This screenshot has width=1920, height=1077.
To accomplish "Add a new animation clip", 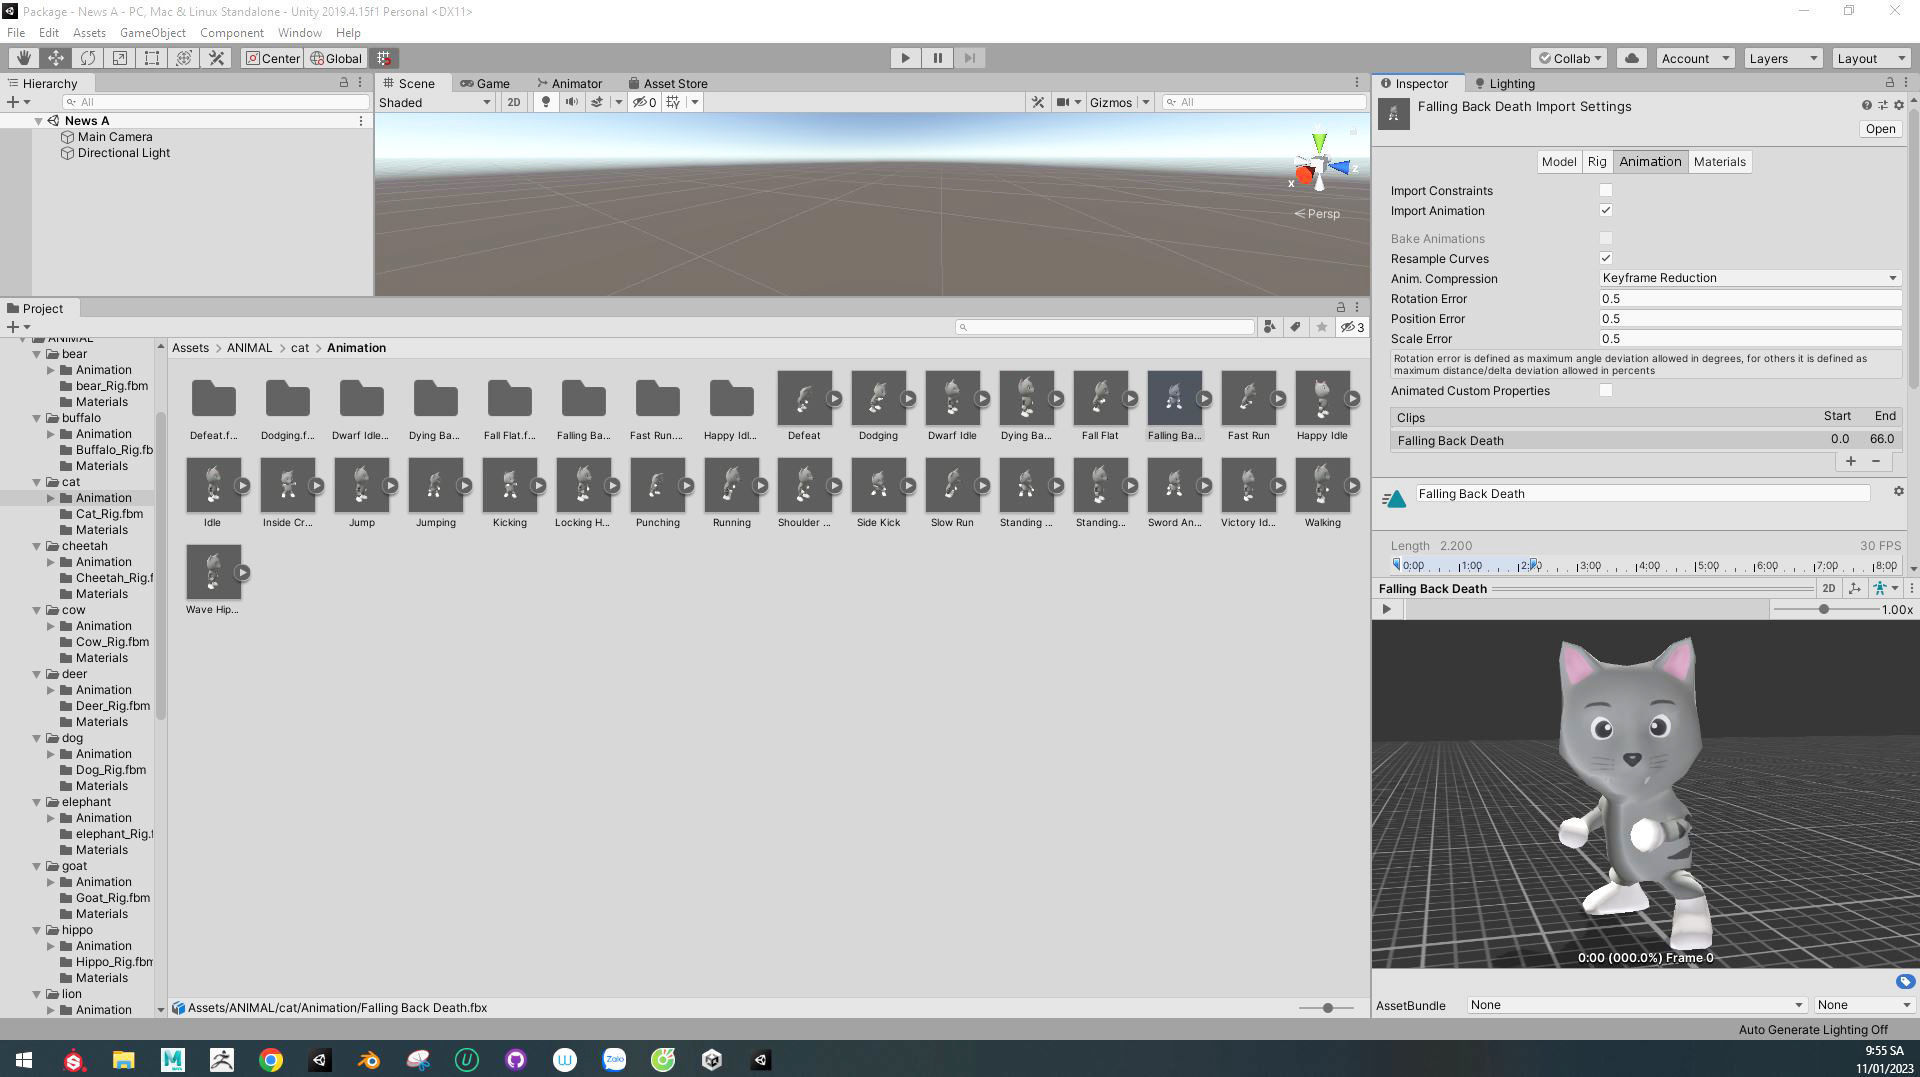I will (1850, 461).
